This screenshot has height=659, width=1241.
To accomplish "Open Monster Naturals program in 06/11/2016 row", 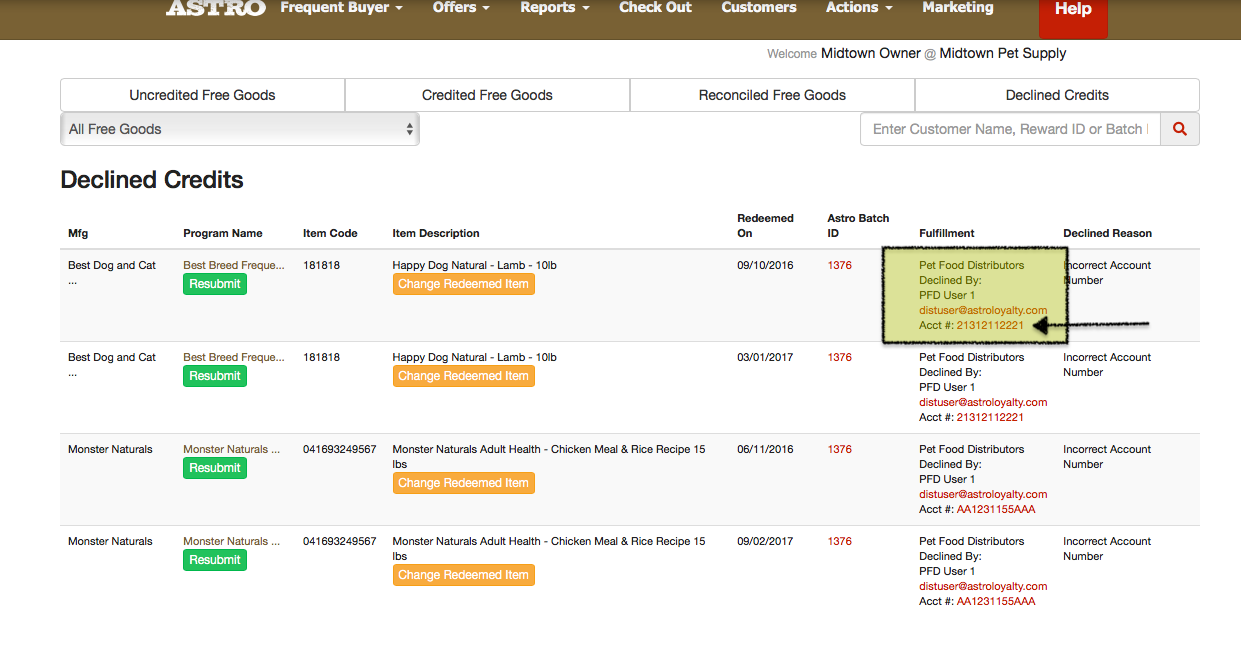I will point(232,449).
